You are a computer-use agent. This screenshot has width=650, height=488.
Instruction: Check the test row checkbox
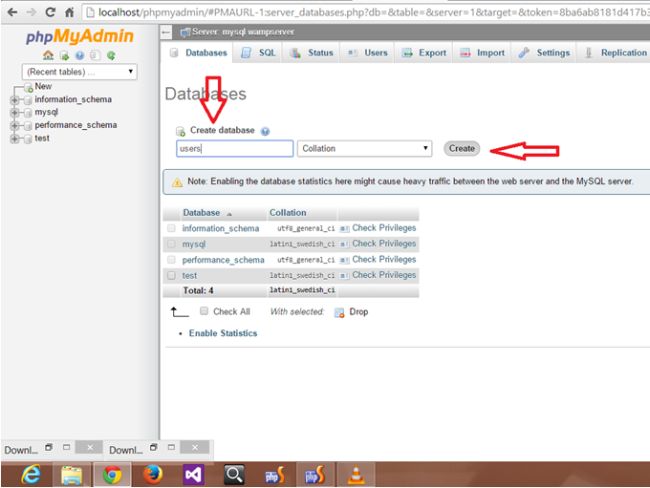tap(171, 275)
